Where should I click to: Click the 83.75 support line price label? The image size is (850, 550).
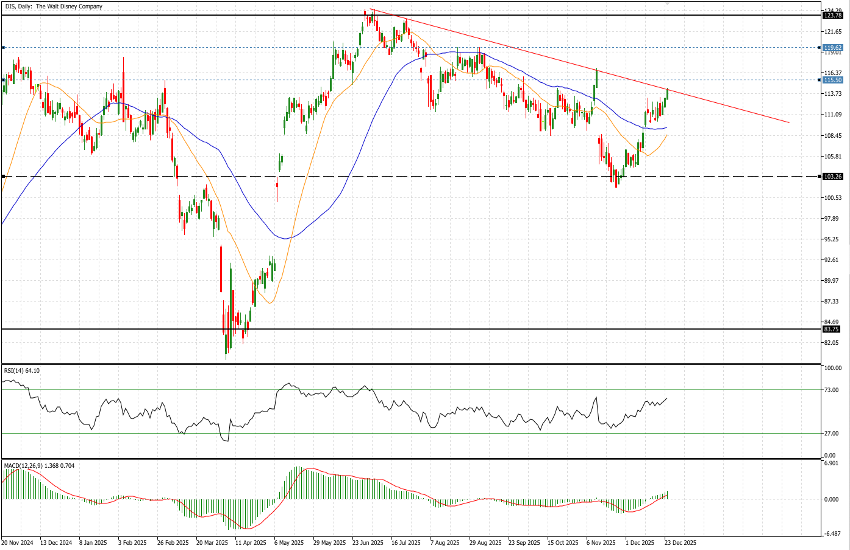point(830,328)
